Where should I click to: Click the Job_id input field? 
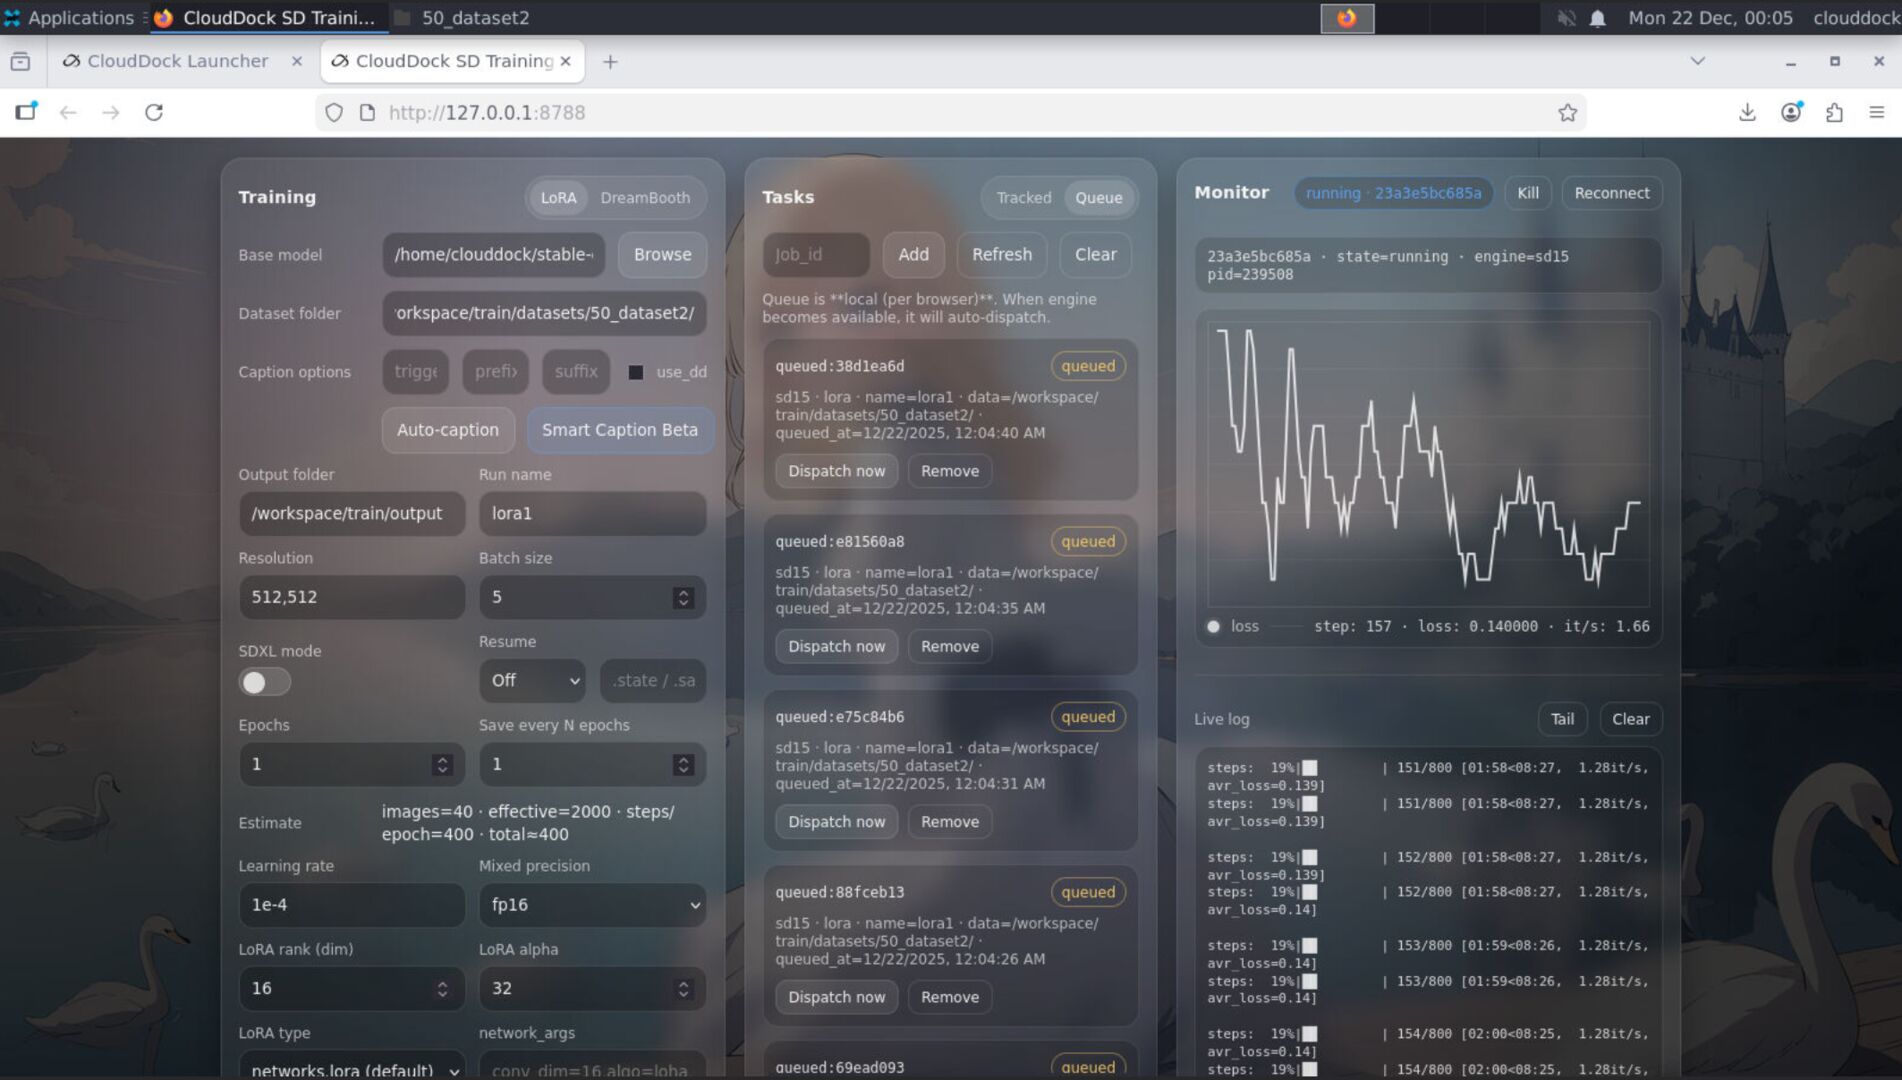[x=815, y=254]
